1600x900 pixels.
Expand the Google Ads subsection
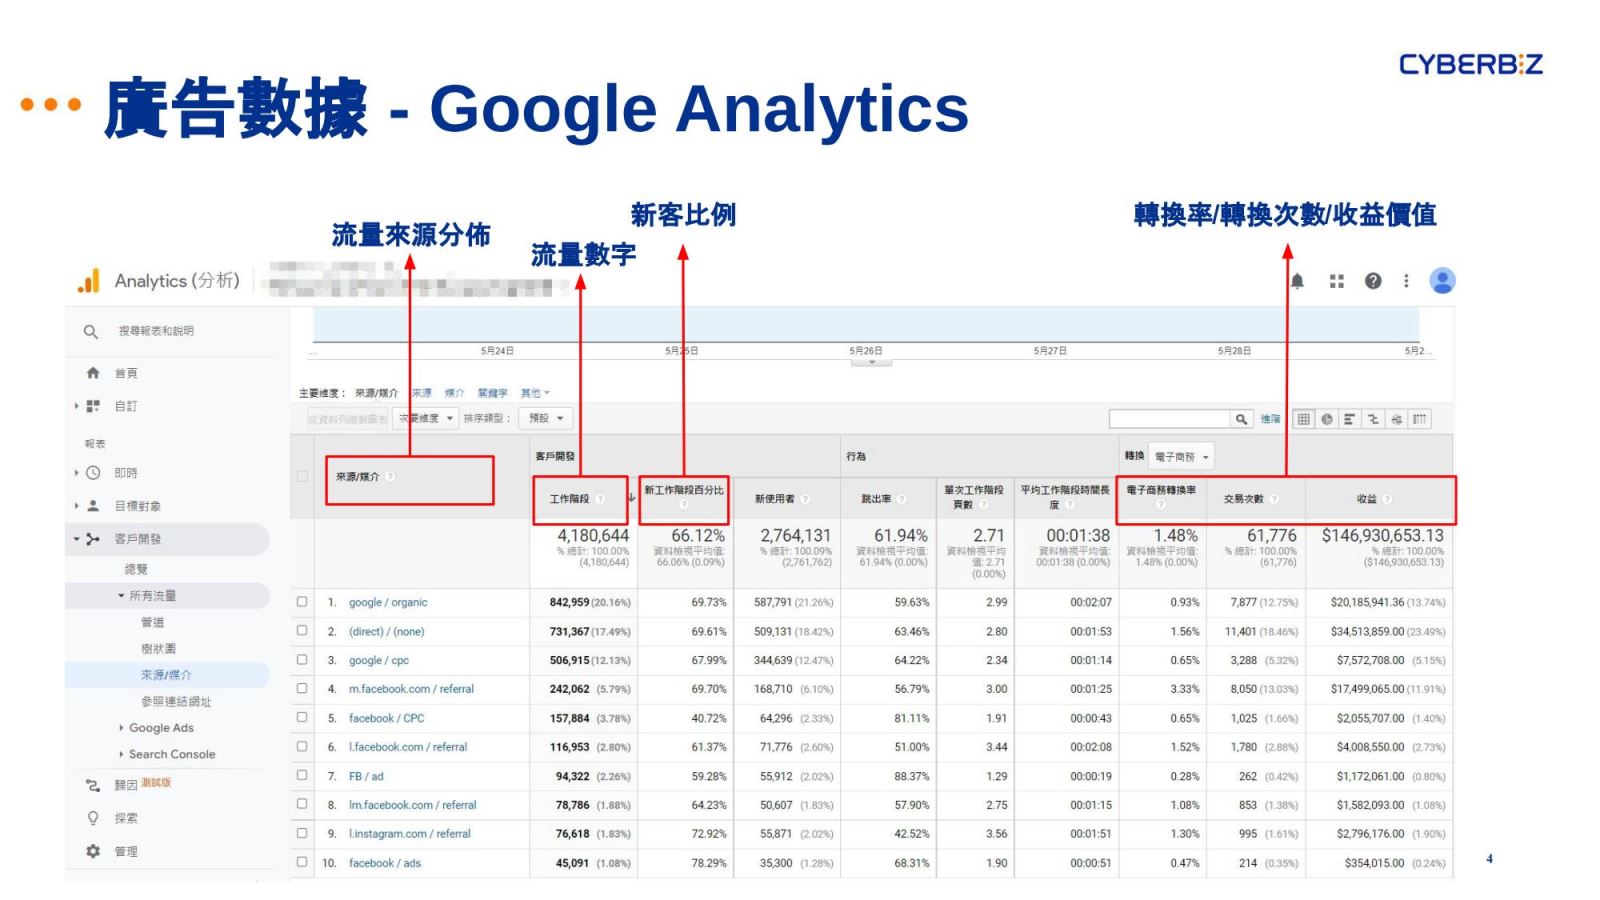pyautogui.click(x=121, y=728)
